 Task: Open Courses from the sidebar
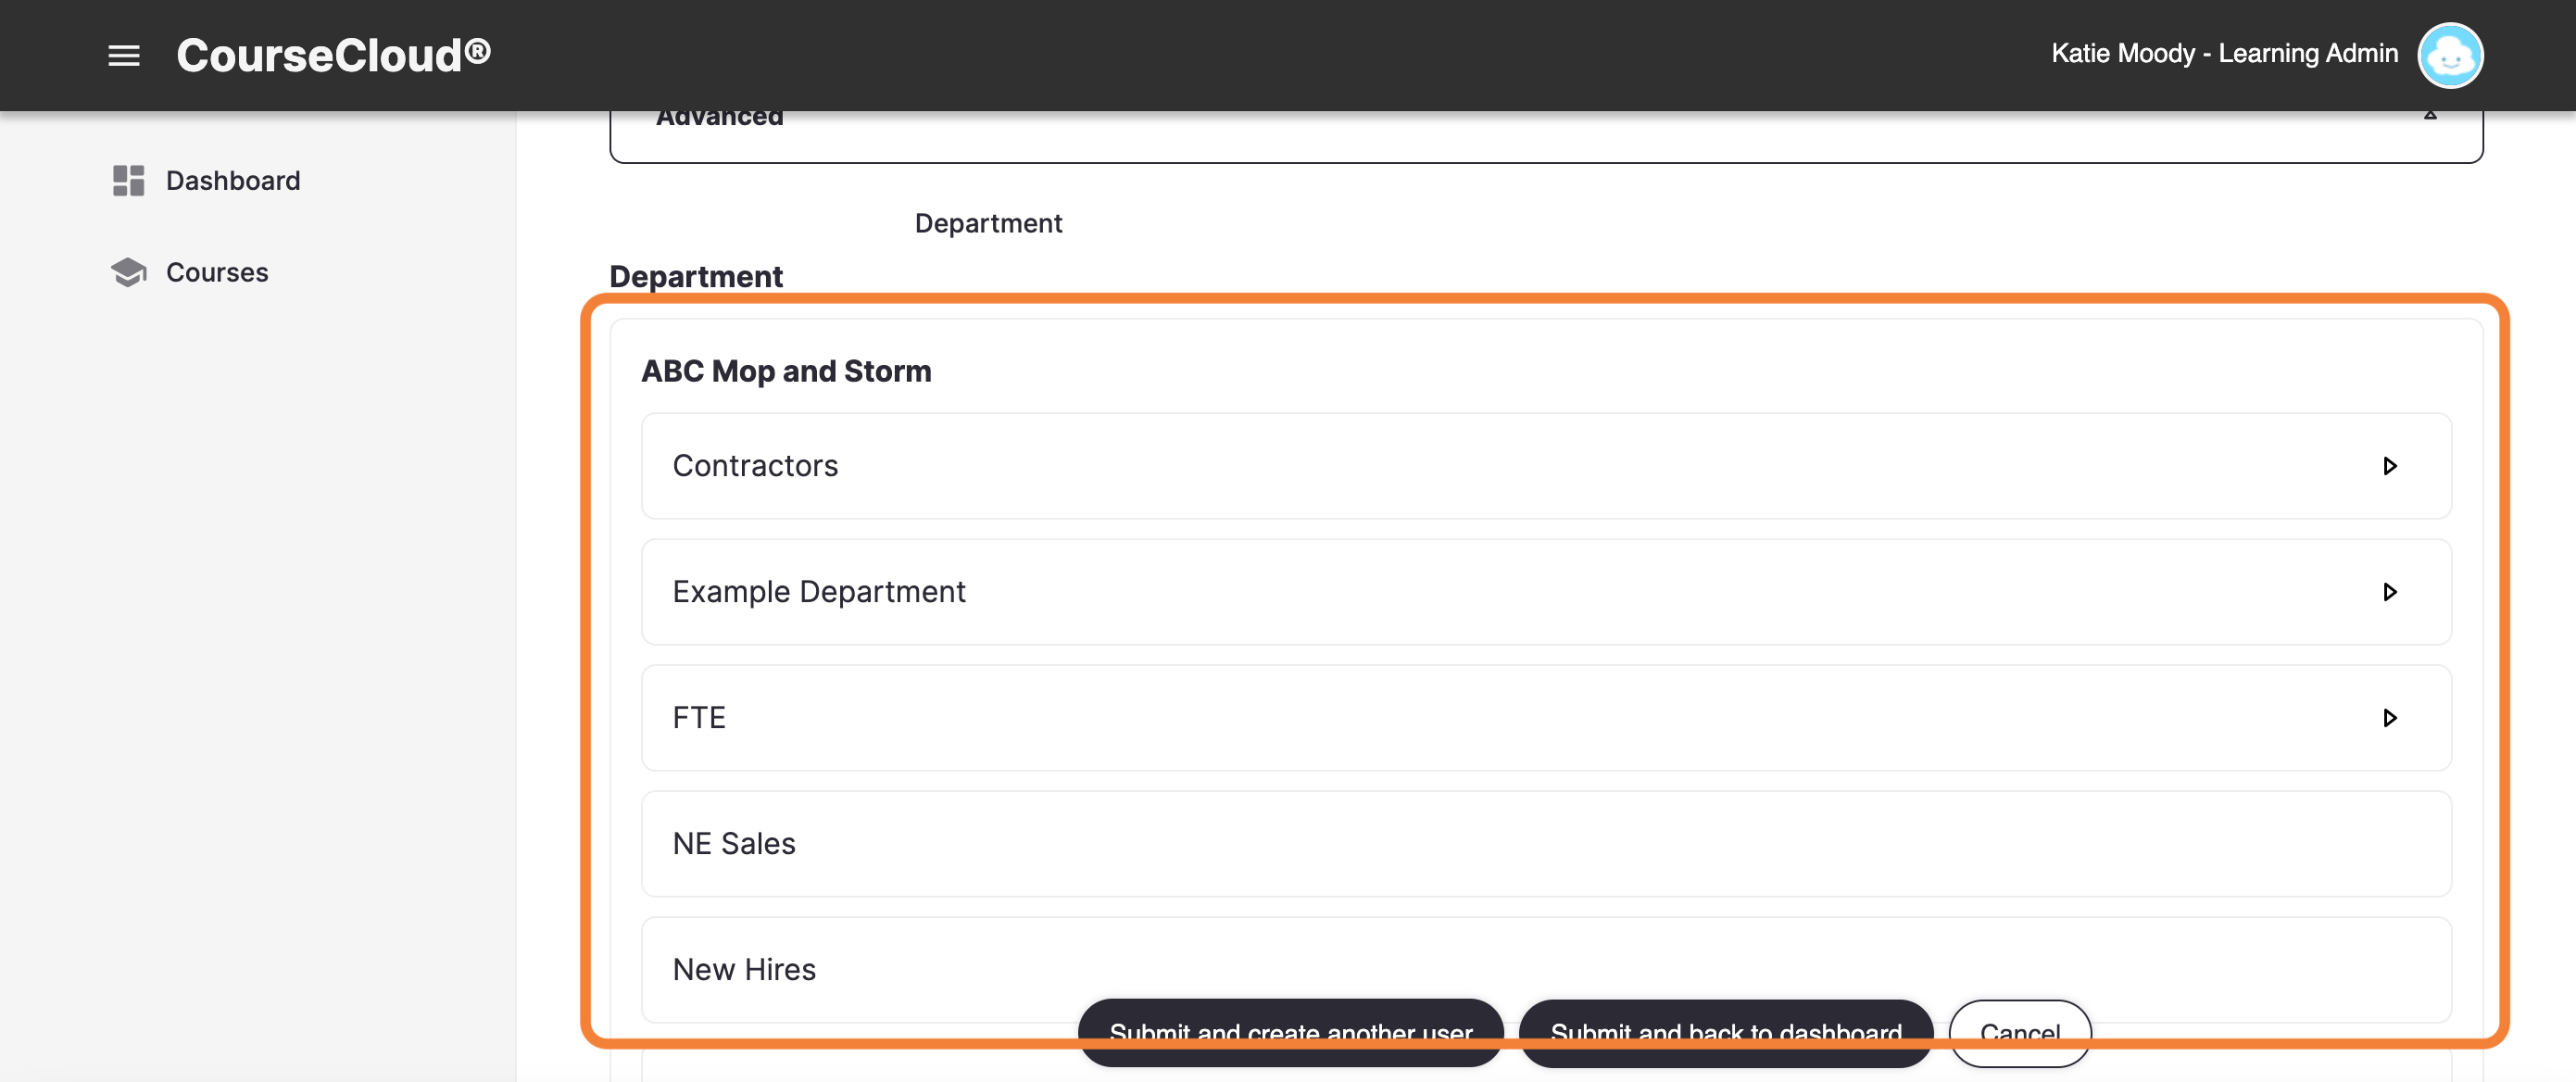[x=217, y=272]
